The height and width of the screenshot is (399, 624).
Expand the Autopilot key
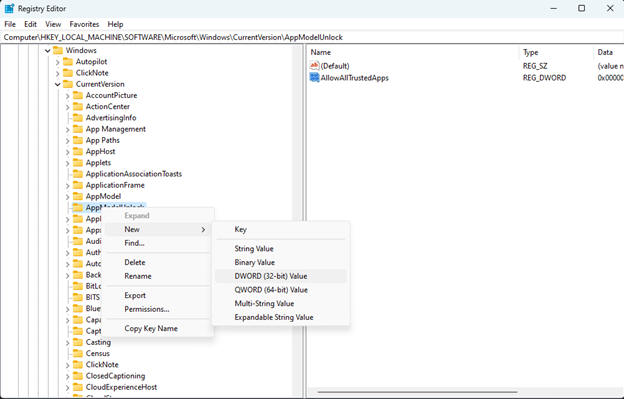click(57, 62)
